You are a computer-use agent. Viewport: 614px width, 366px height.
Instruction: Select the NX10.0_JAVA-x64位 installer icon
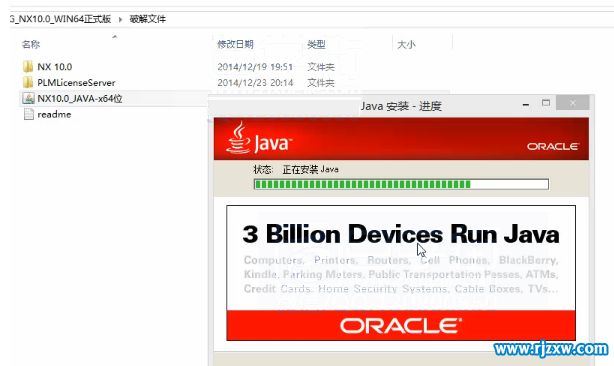(x=28, y=98)
